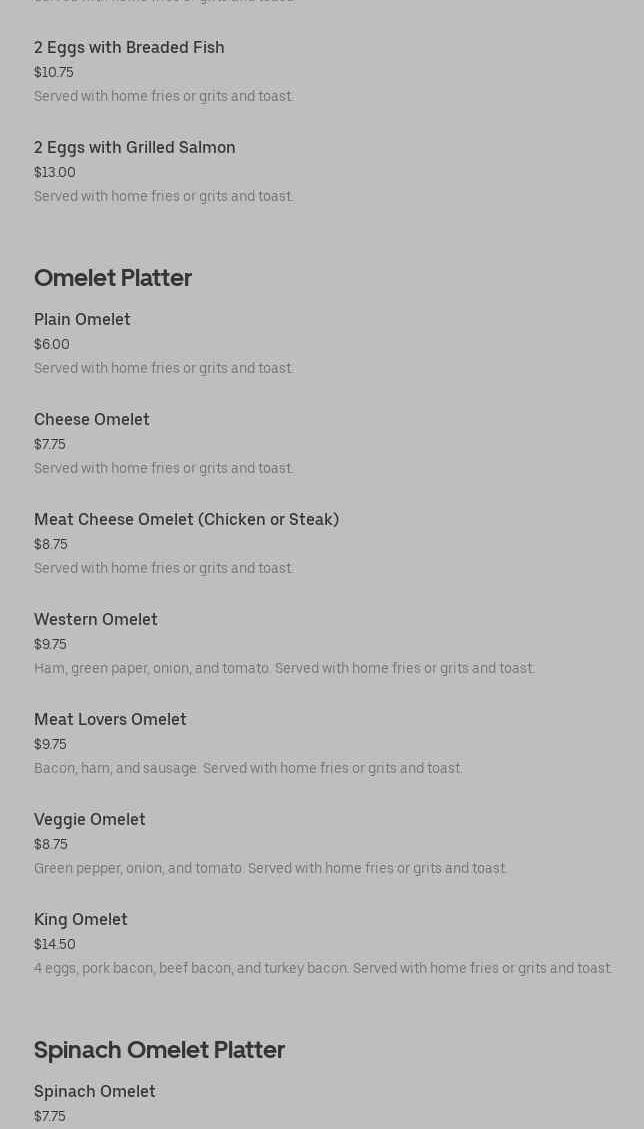Viewport: 644px width, 1129px height.
Task: Click the Omelet Platter section heading
Action: point(113,278)
